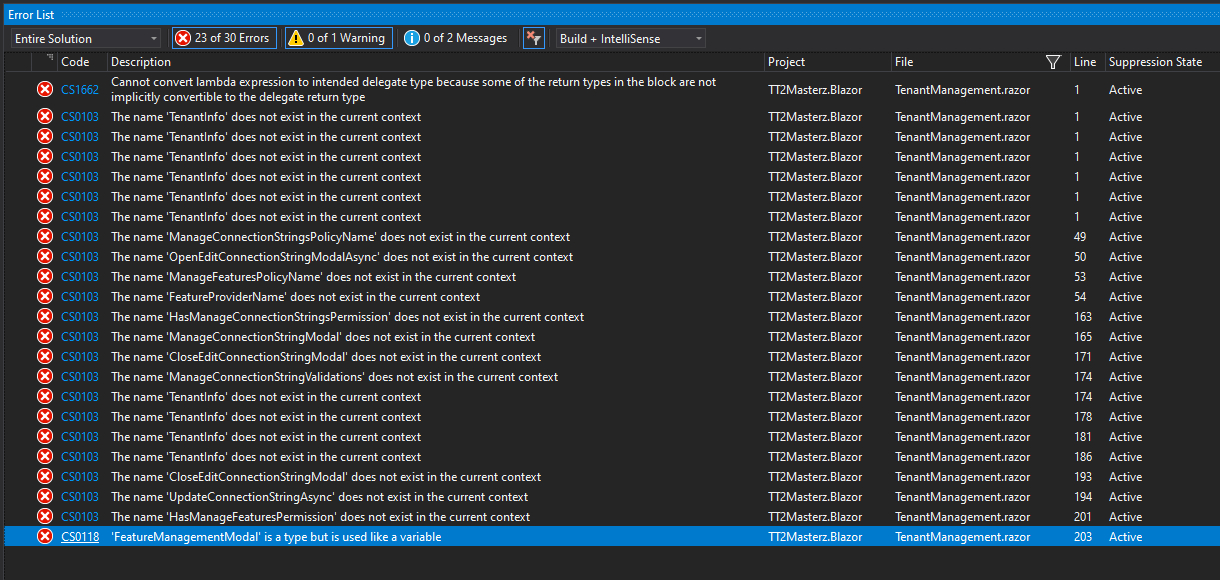Click the red error icon on the CS1662 row
Viewport: 1220px width, 580px height.
pos(44,88)
